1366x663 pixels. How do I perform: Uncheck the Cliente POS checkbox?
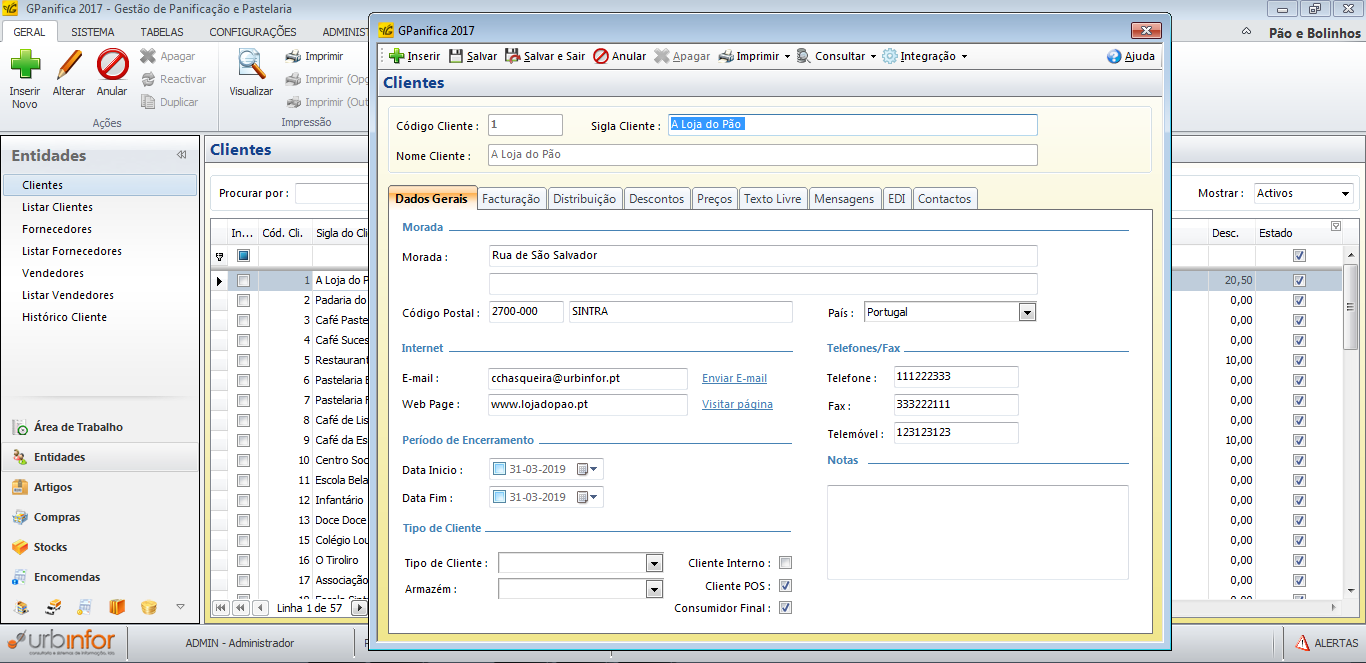click(x=785, y=586)
